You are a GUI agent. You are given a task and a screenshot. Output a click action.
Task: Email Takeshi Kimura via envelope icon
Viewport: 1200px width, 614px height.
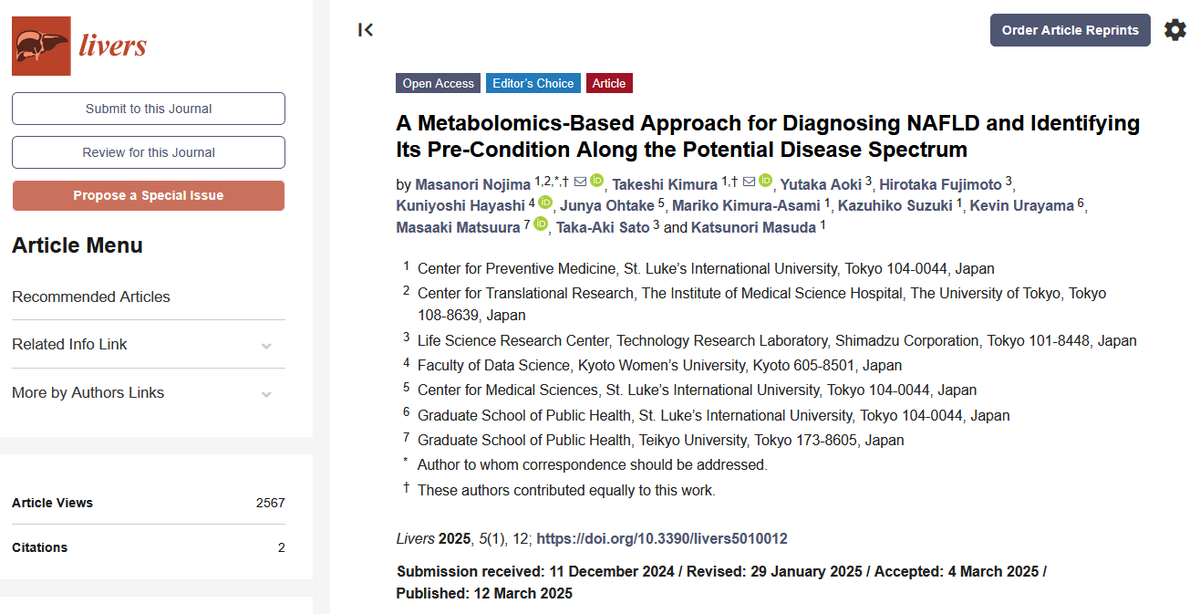pos(749,181)
